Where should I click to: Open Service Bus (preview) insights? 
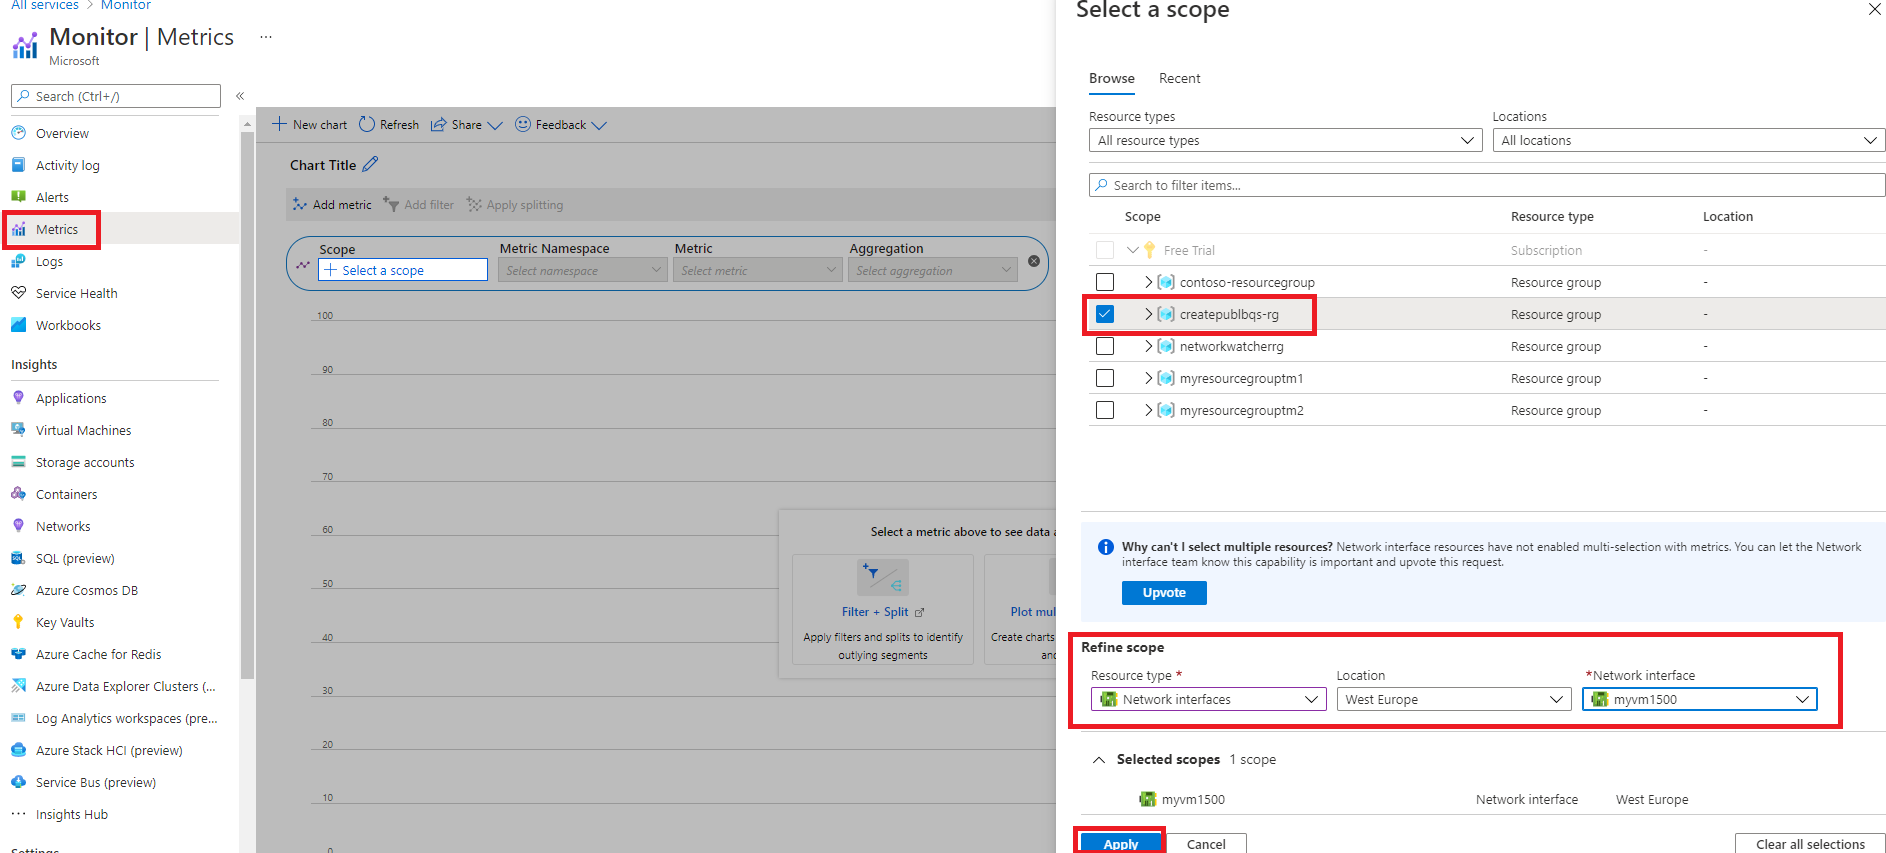(96, 782)
